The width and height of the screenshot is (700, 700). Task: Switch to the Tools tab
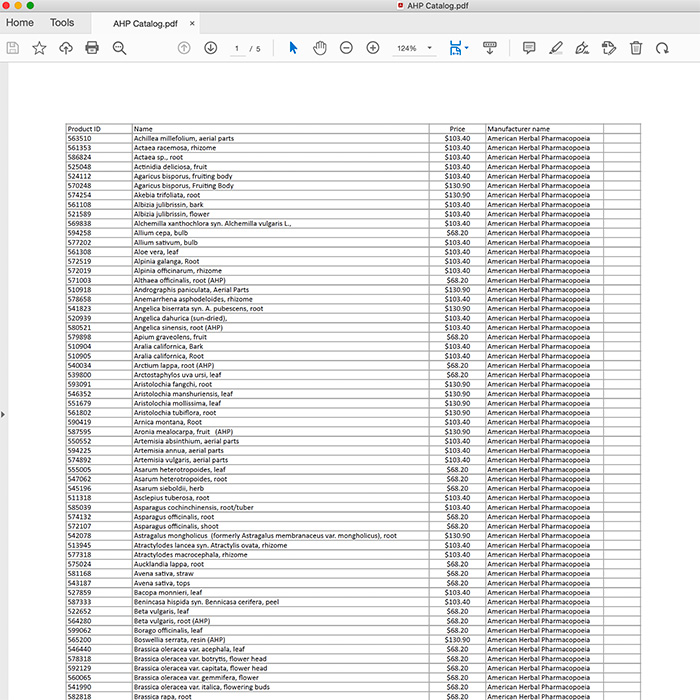62,23
